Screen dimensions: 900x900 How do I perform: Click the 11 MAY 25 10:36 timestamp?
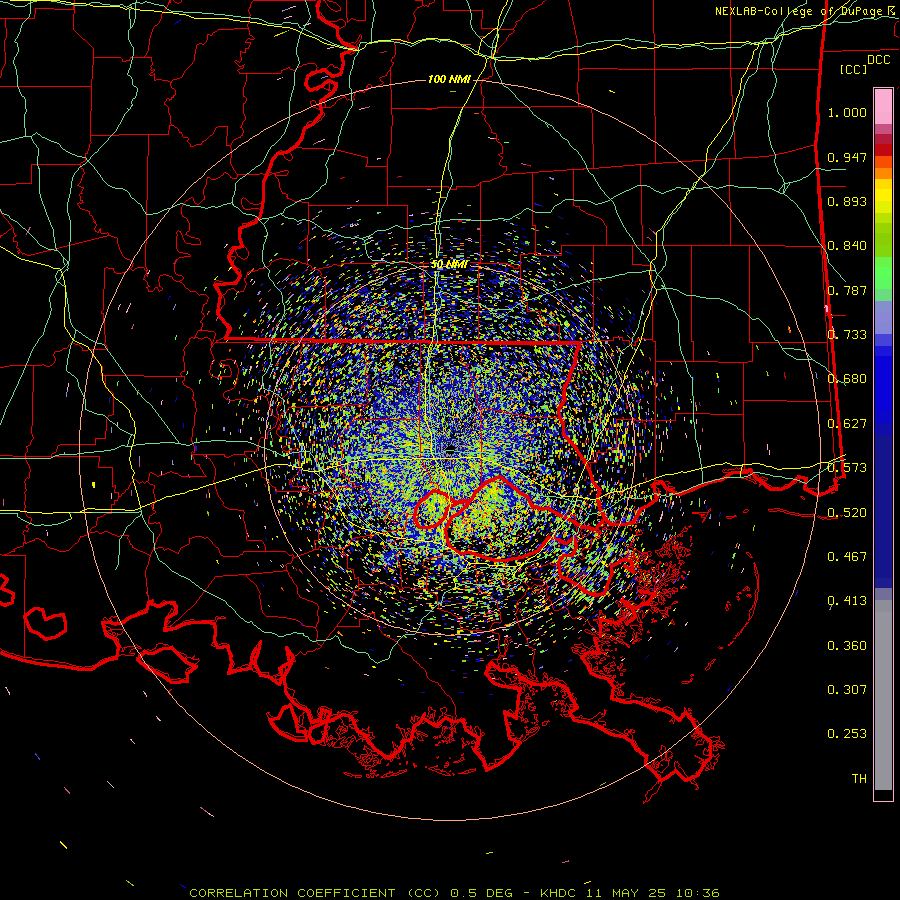653,893
